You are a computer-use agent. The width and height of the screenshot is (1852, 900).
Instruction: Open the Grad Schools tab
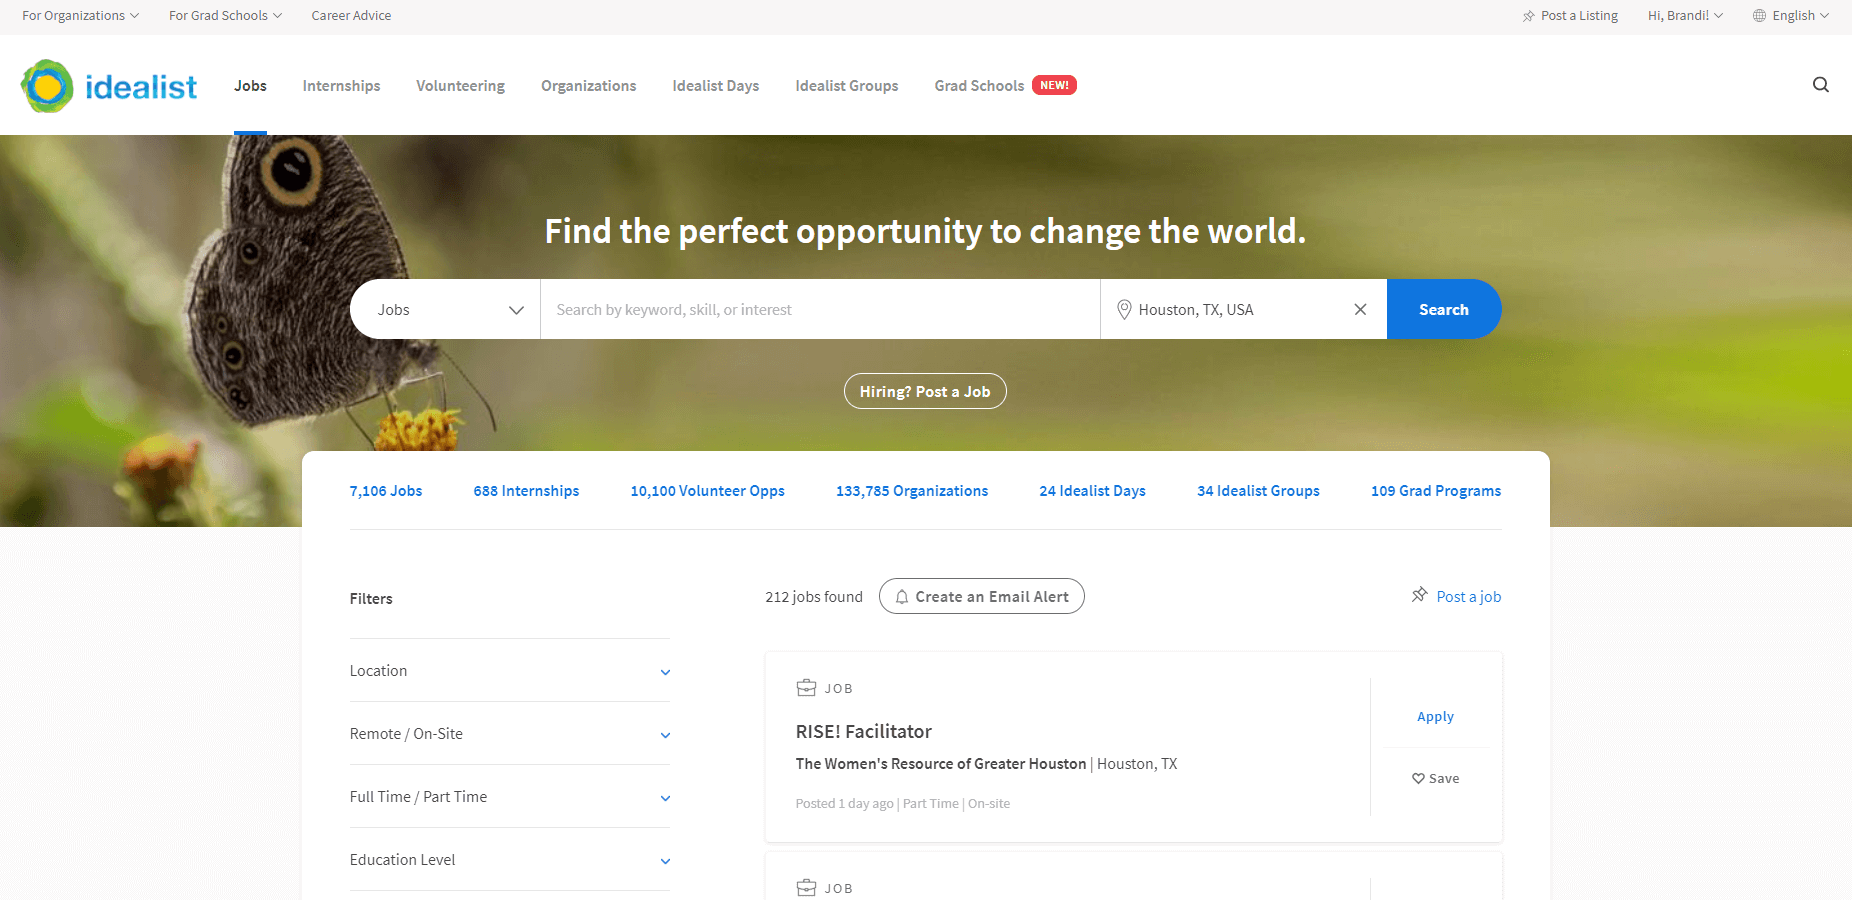pyautogui.click(x=979, y=86)
